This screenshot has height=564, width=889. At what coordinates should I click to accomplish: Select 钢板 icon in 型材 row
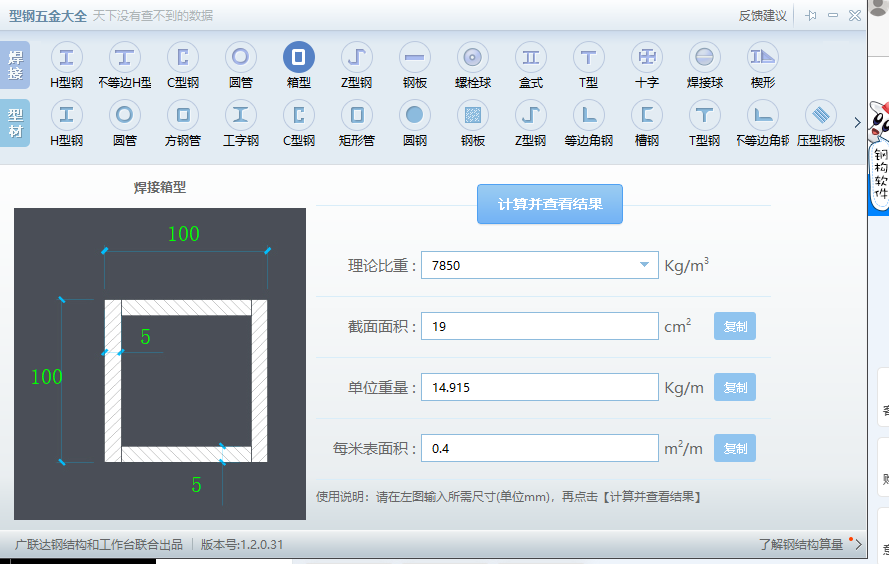point(473,115)
